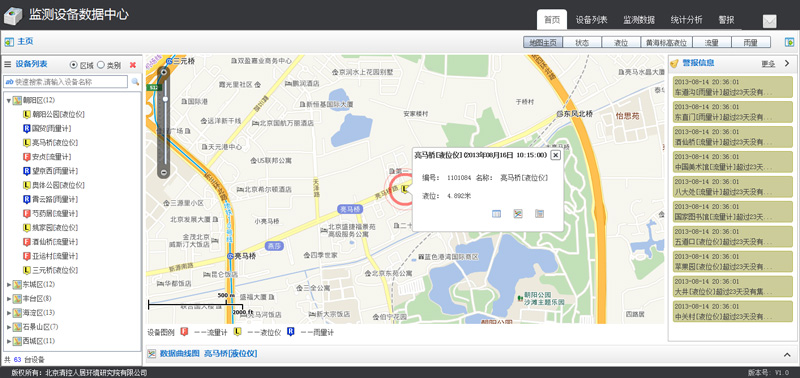Switch to the 设备列表 tab
The image size is (800, 378).
(x=591, y=20)
